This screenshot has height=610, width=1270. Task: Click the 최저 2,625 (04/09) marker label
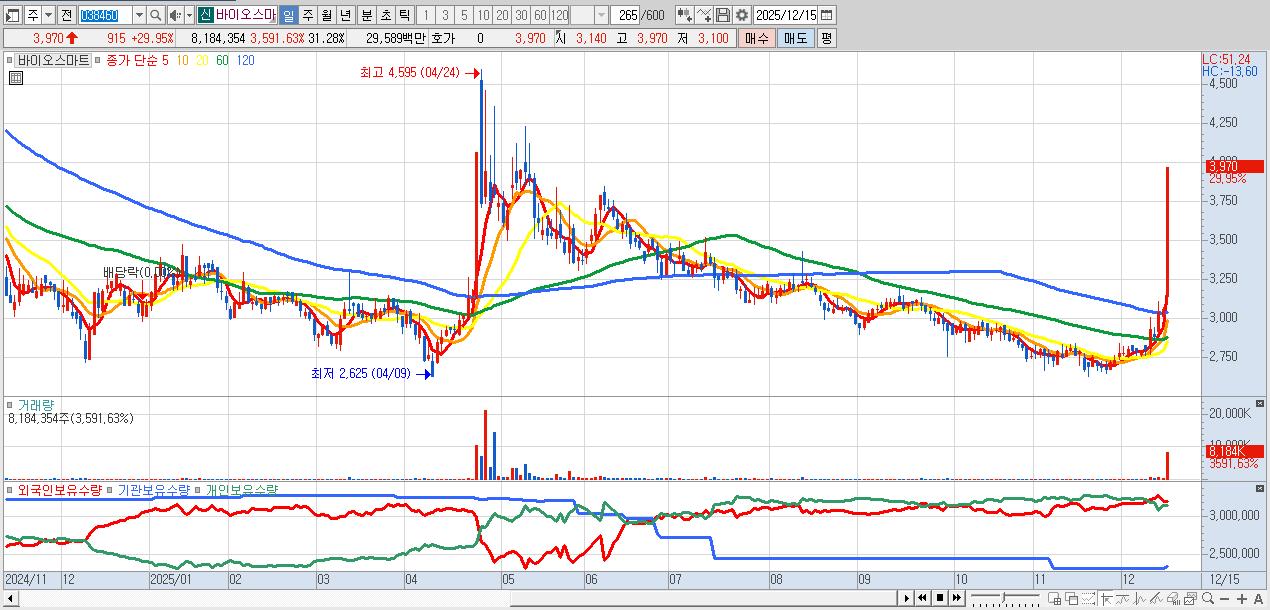pos(361,373)
